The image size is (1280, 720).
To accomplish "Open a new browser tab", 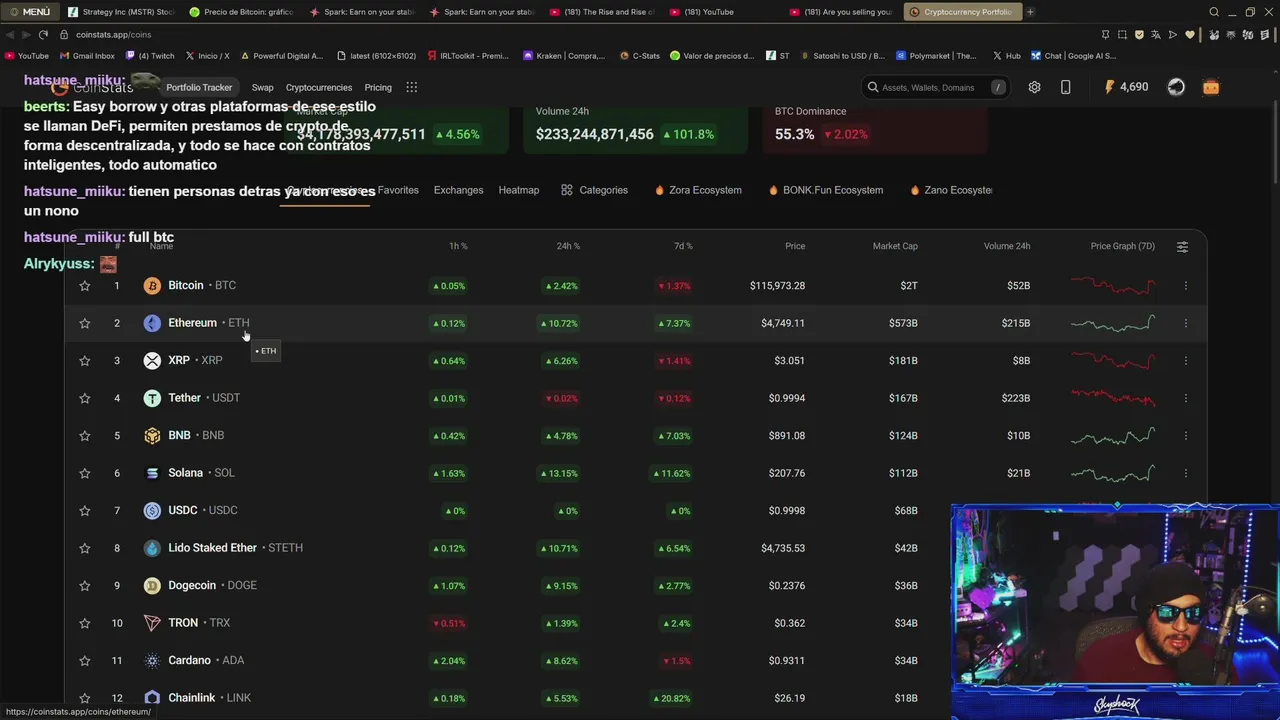I will click(x=1030, y=12).
